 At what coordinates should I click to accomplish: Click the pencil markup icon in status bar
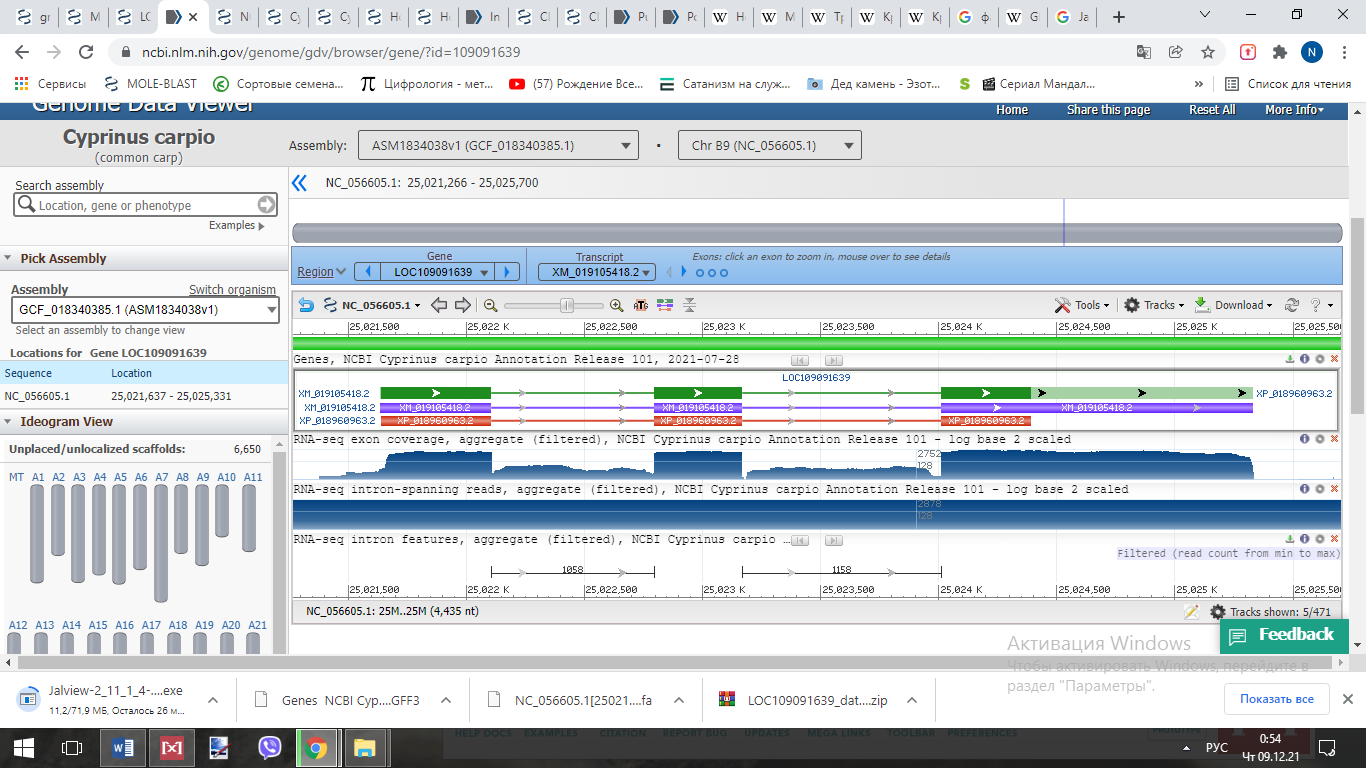1191,612
